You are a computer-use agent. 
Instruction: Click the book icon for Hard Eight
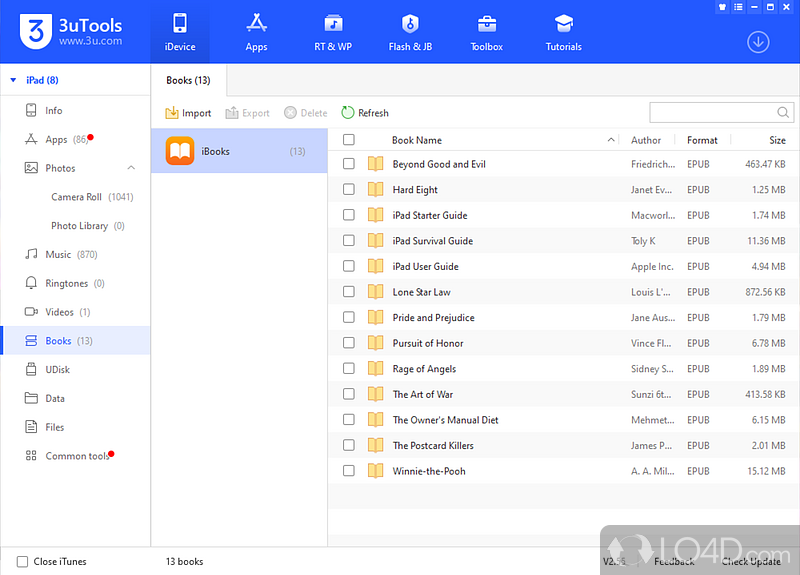[376, 189]
